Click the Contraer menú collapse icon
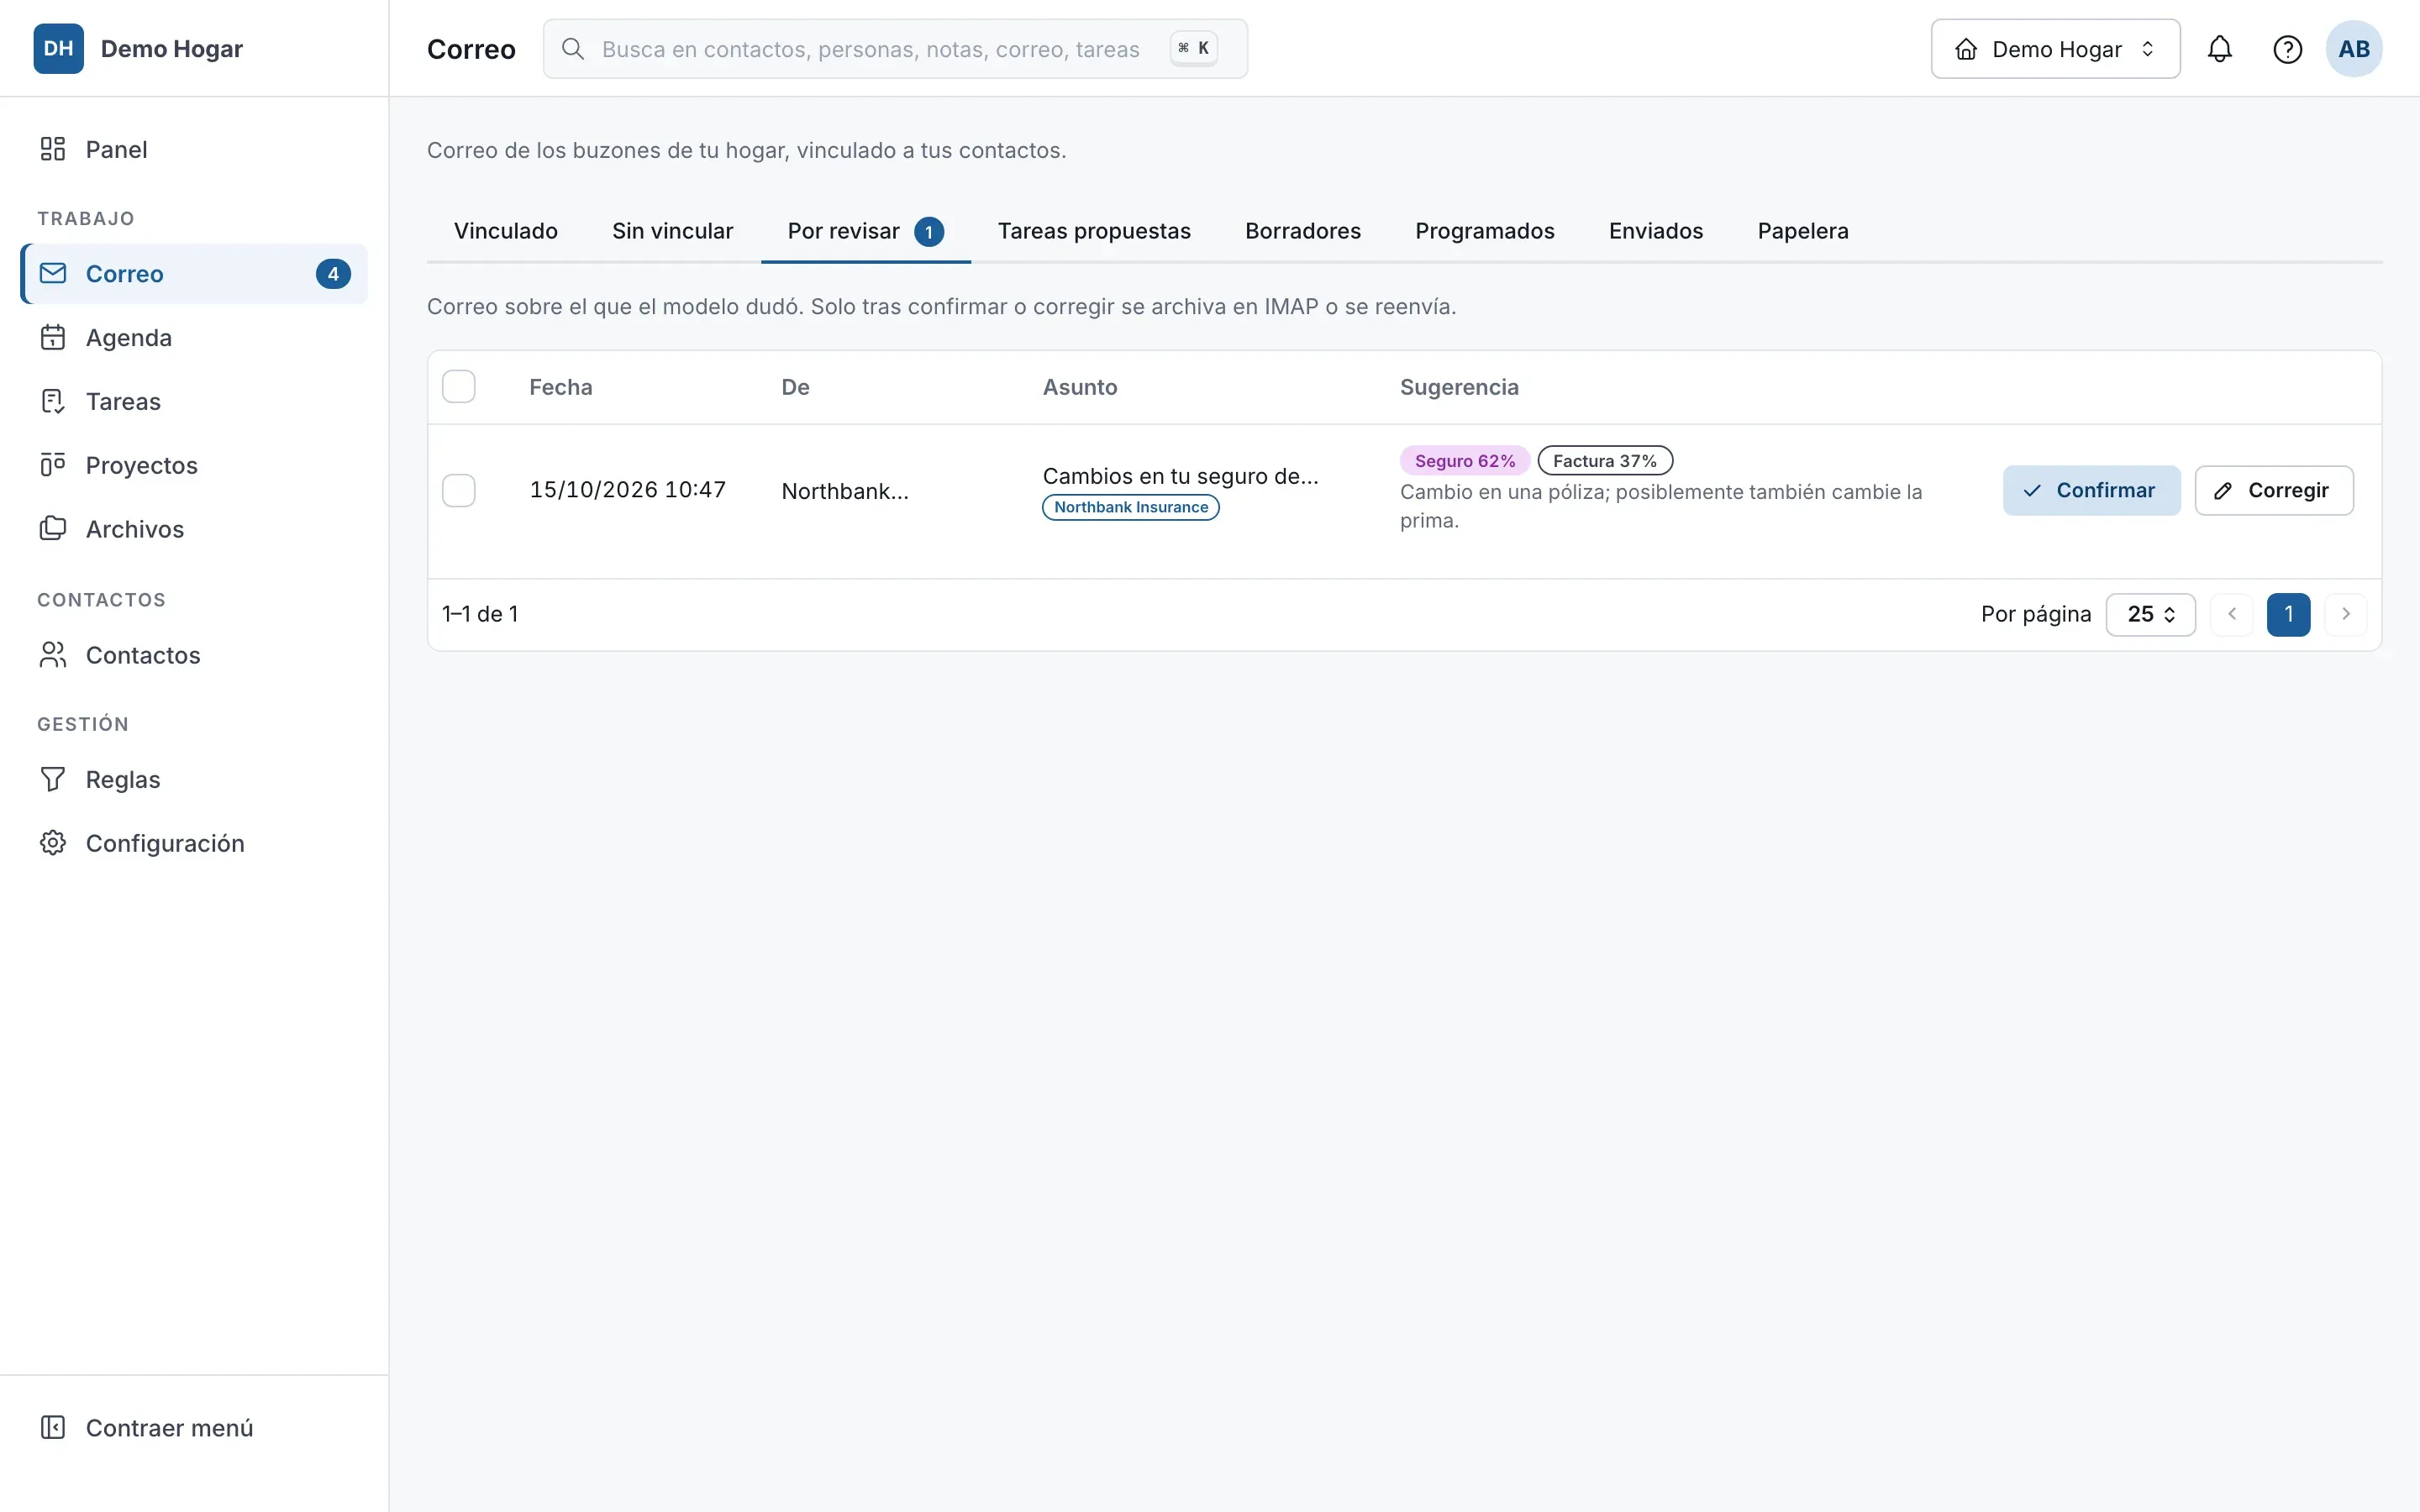The width and height of the screenshot is (2420, 1512). (53, 1427)
